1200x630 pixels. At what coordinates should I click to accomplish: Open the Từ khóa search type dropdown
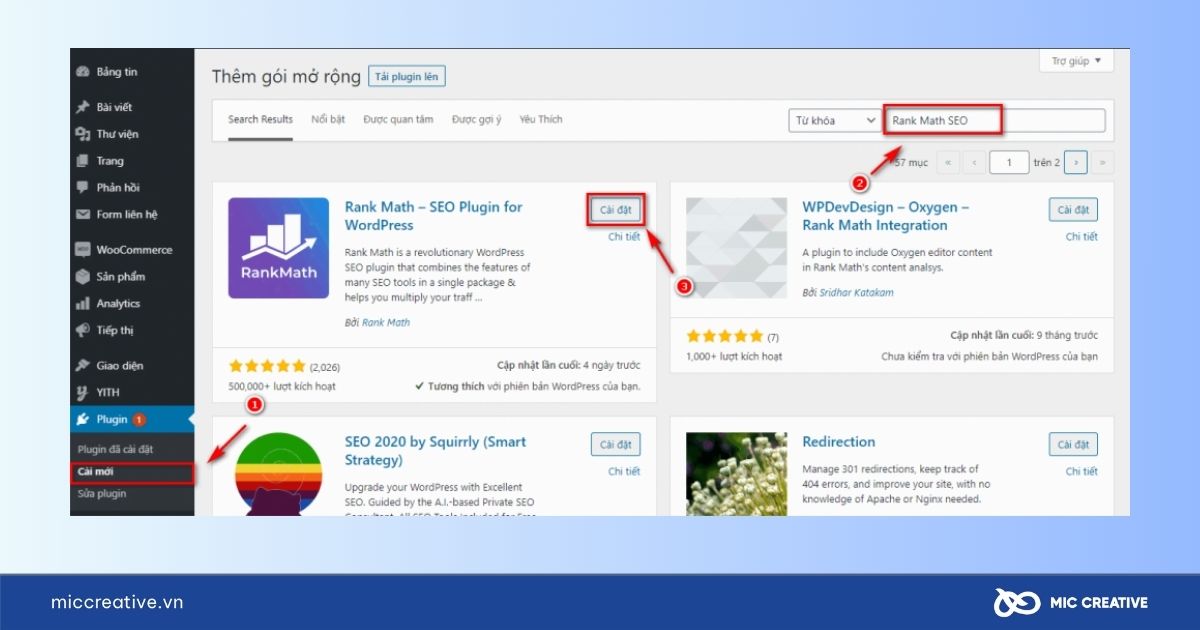click(x=834, y=121)
